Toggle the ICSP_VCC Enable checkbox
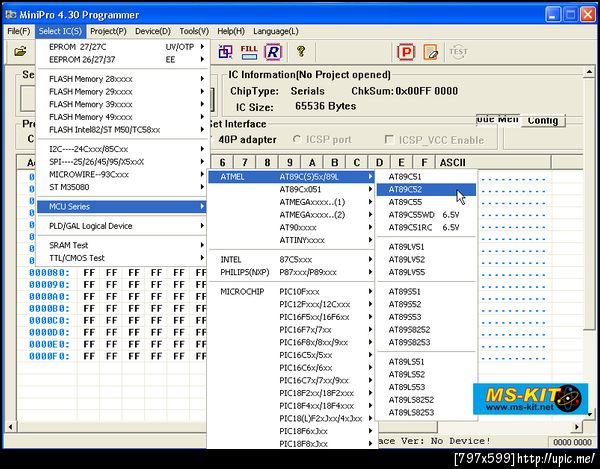600x469 pixels. click(x=389, y=140)
